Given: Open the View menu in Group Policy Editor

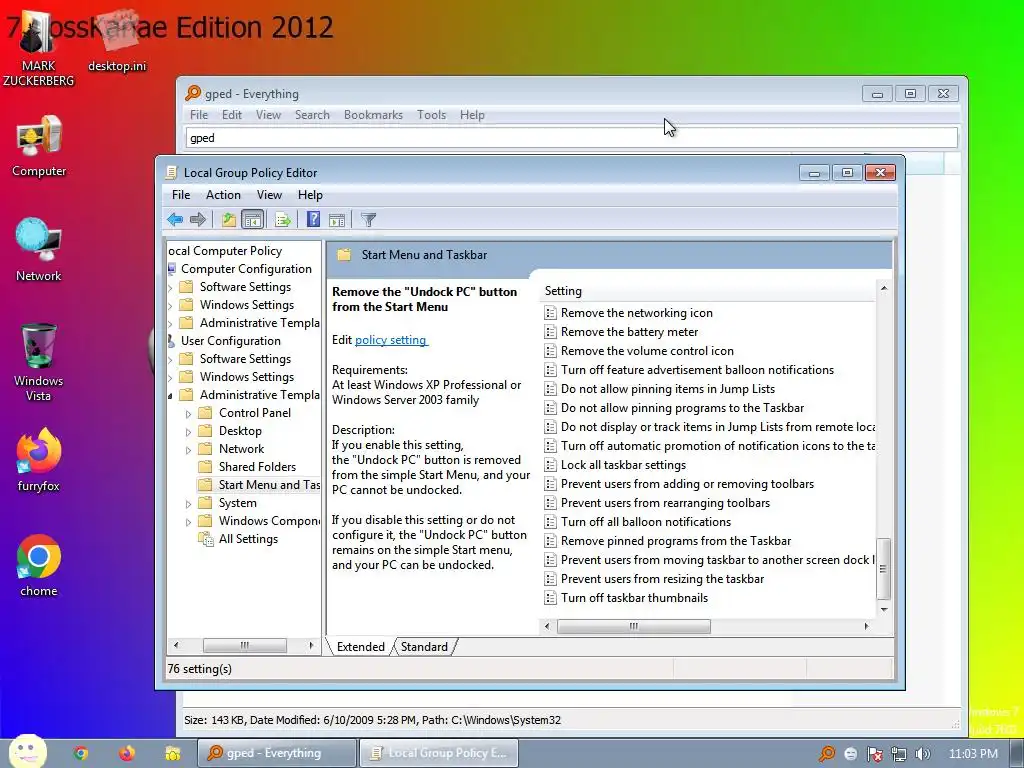Looking at the screenshot, I should tap(269, 195).
